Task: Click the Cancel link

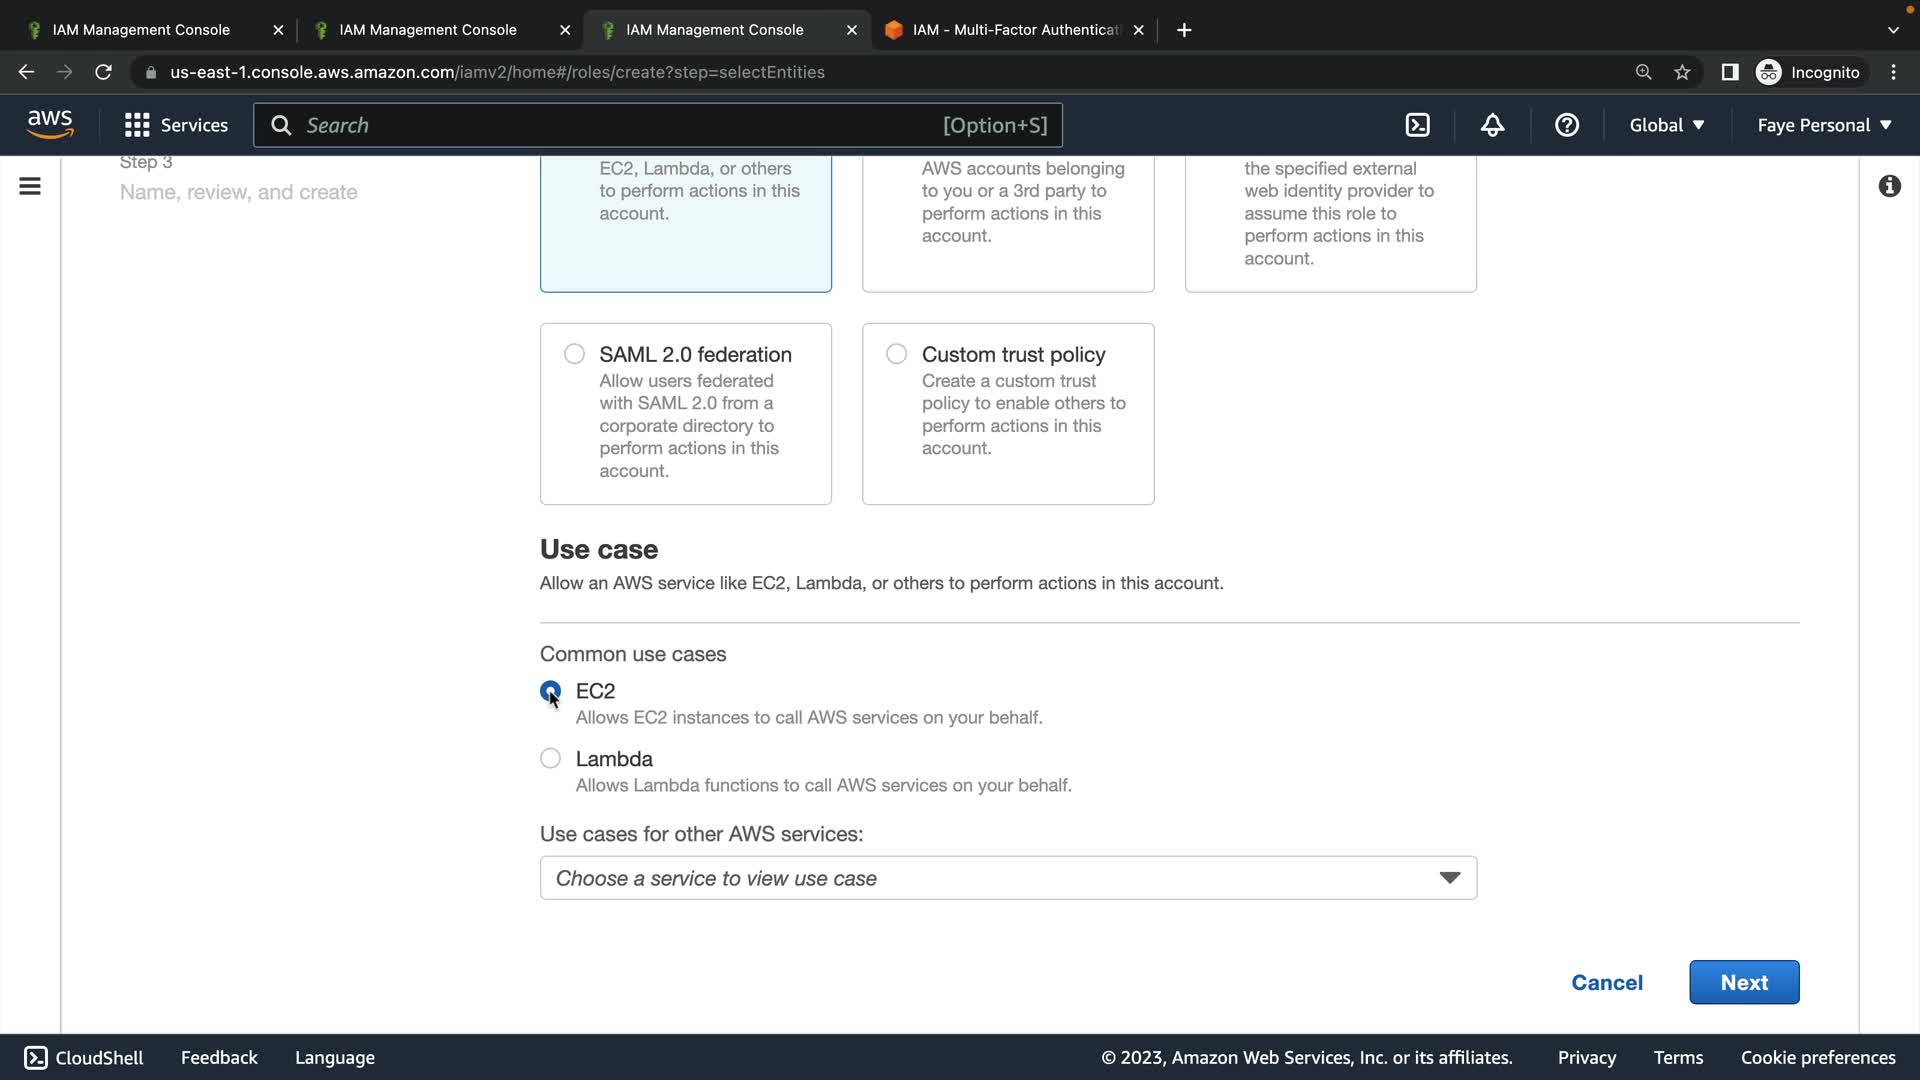Action: [1607, 982]
